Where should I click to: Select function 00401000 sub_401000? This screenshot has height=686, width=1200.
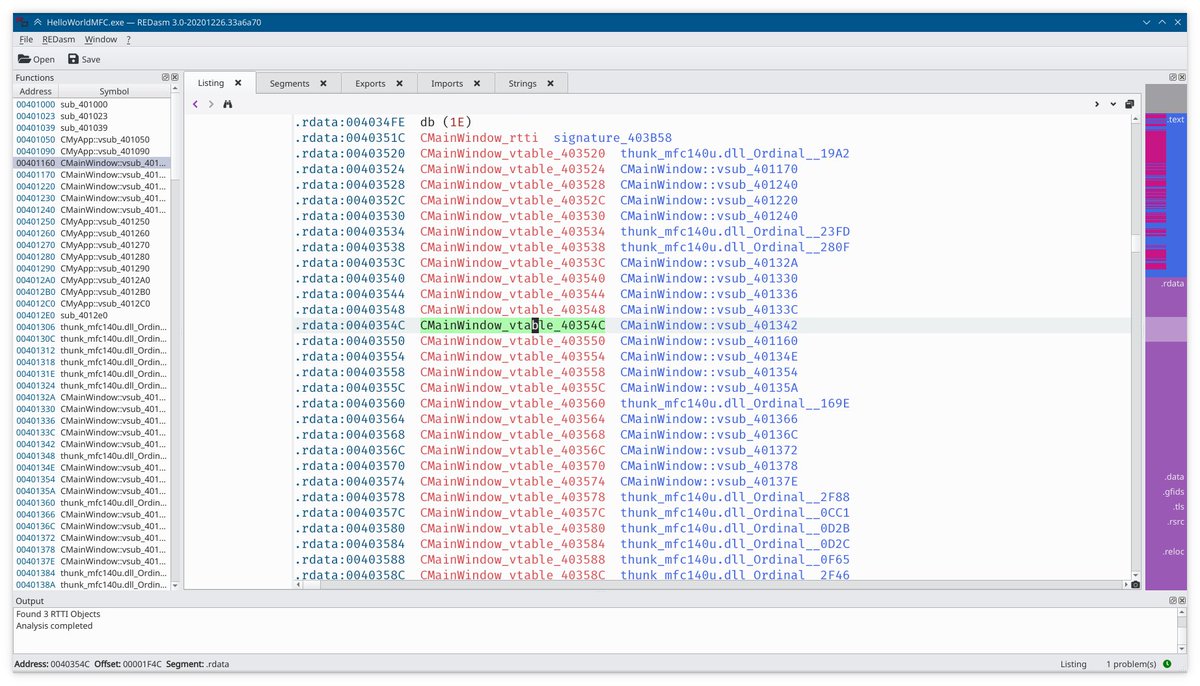[92, 104]
